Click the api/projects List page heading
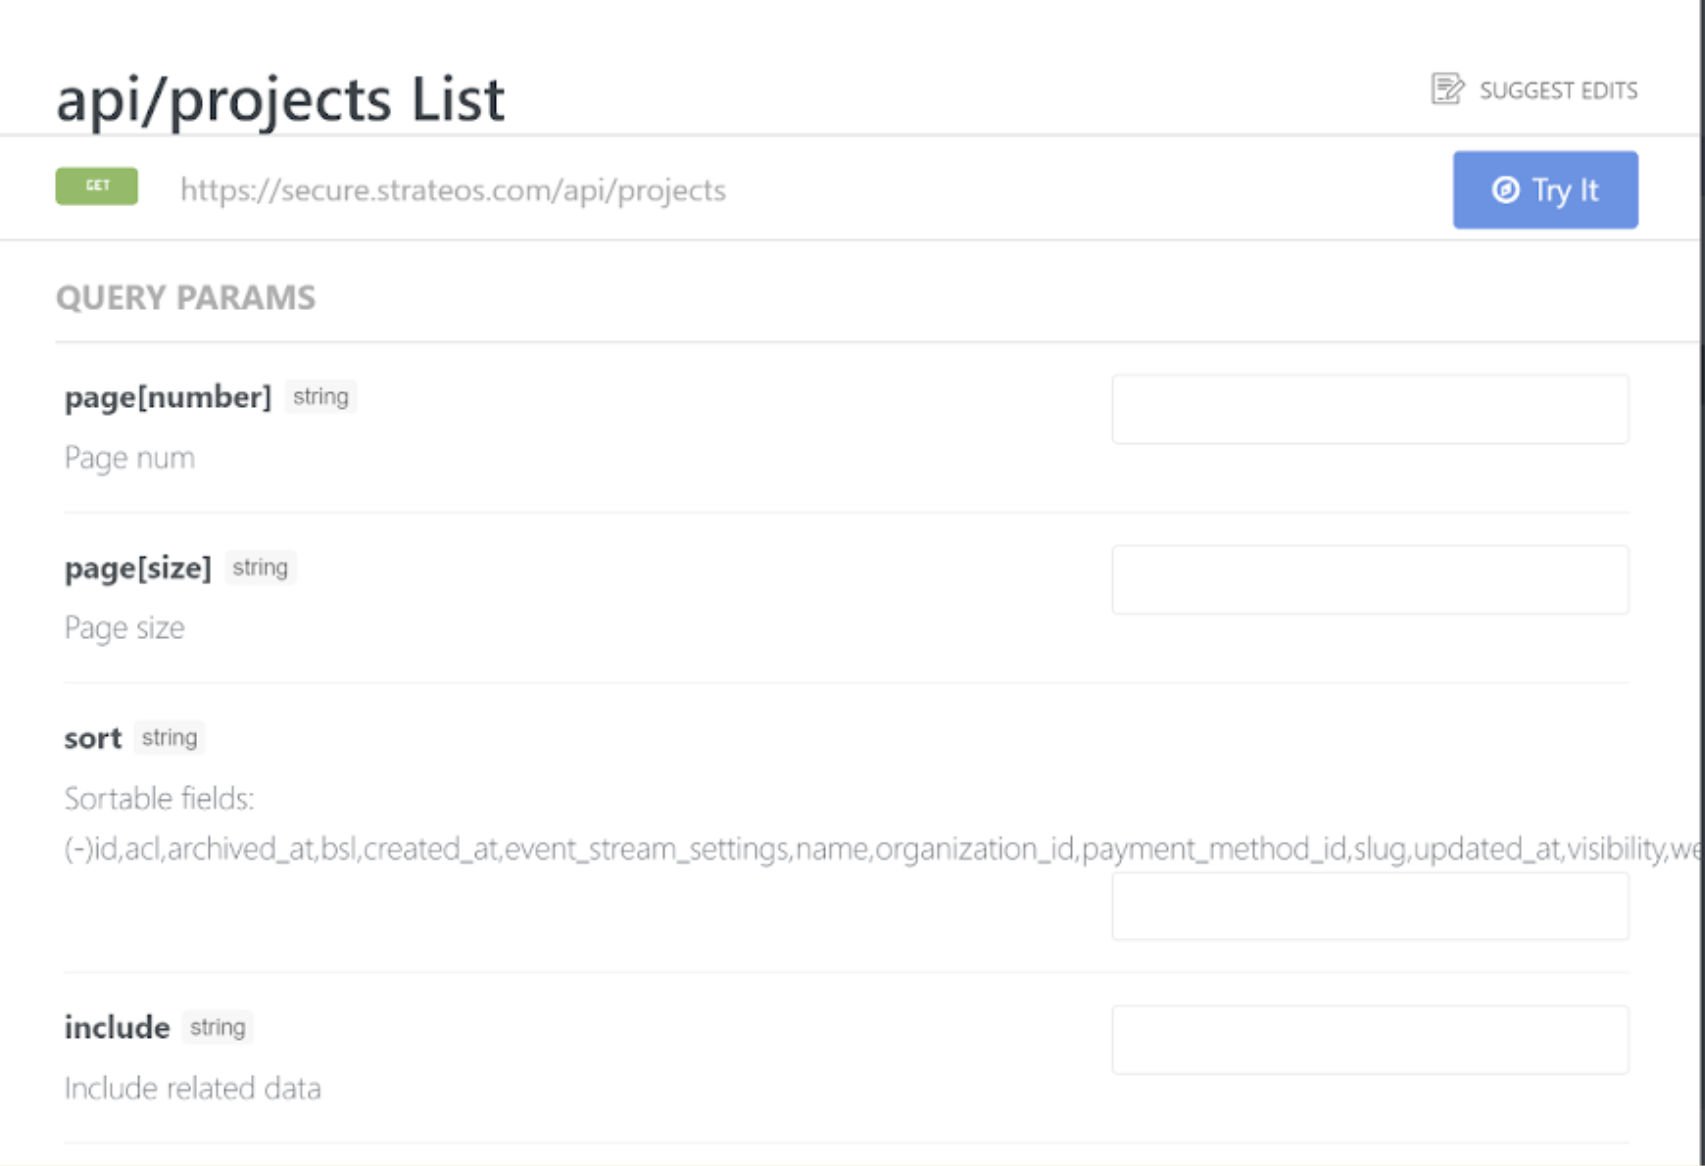 tap(281, 99)
